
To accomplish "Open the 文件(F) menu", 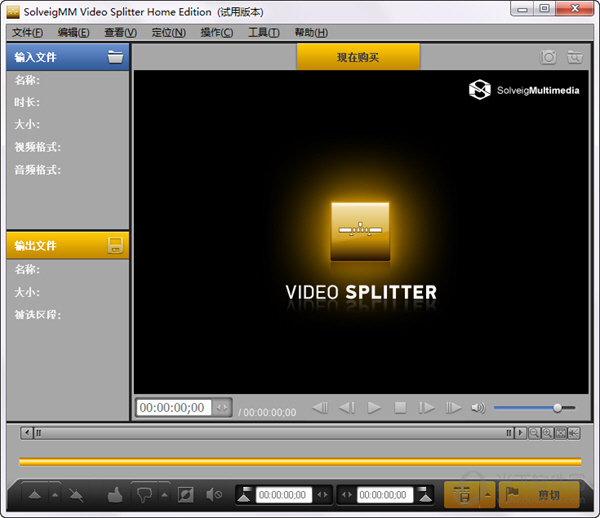I will click(x=28, y=33).
